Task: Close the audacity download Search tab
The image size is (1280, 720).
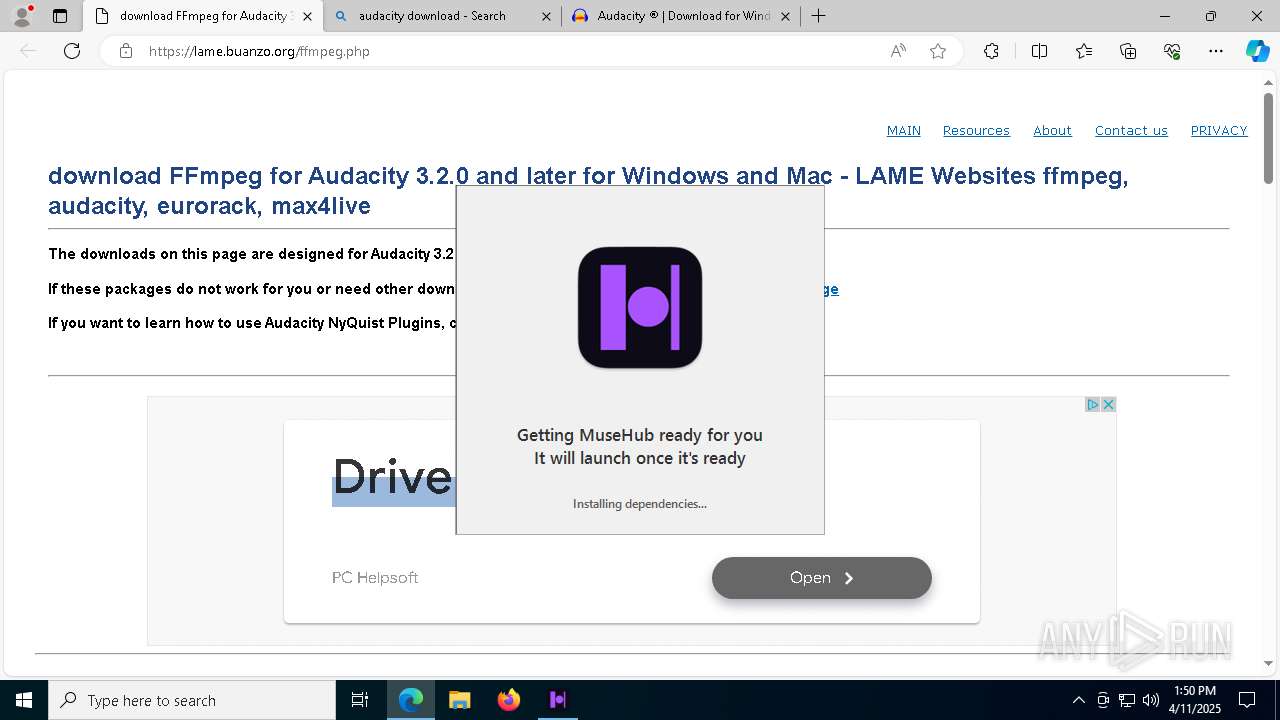Action: [x=546, y=16]
